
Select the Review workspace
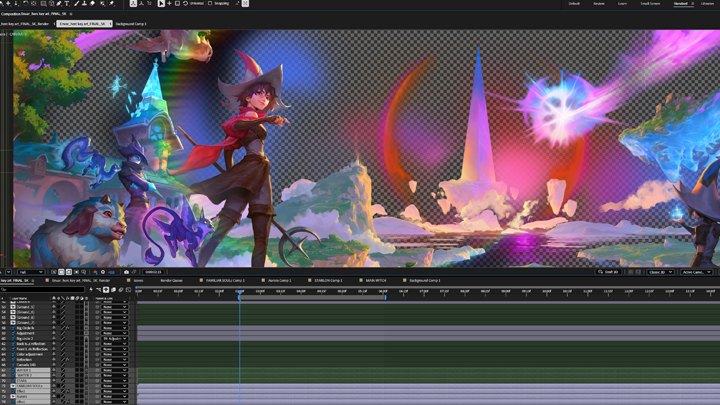pos(599,3)
